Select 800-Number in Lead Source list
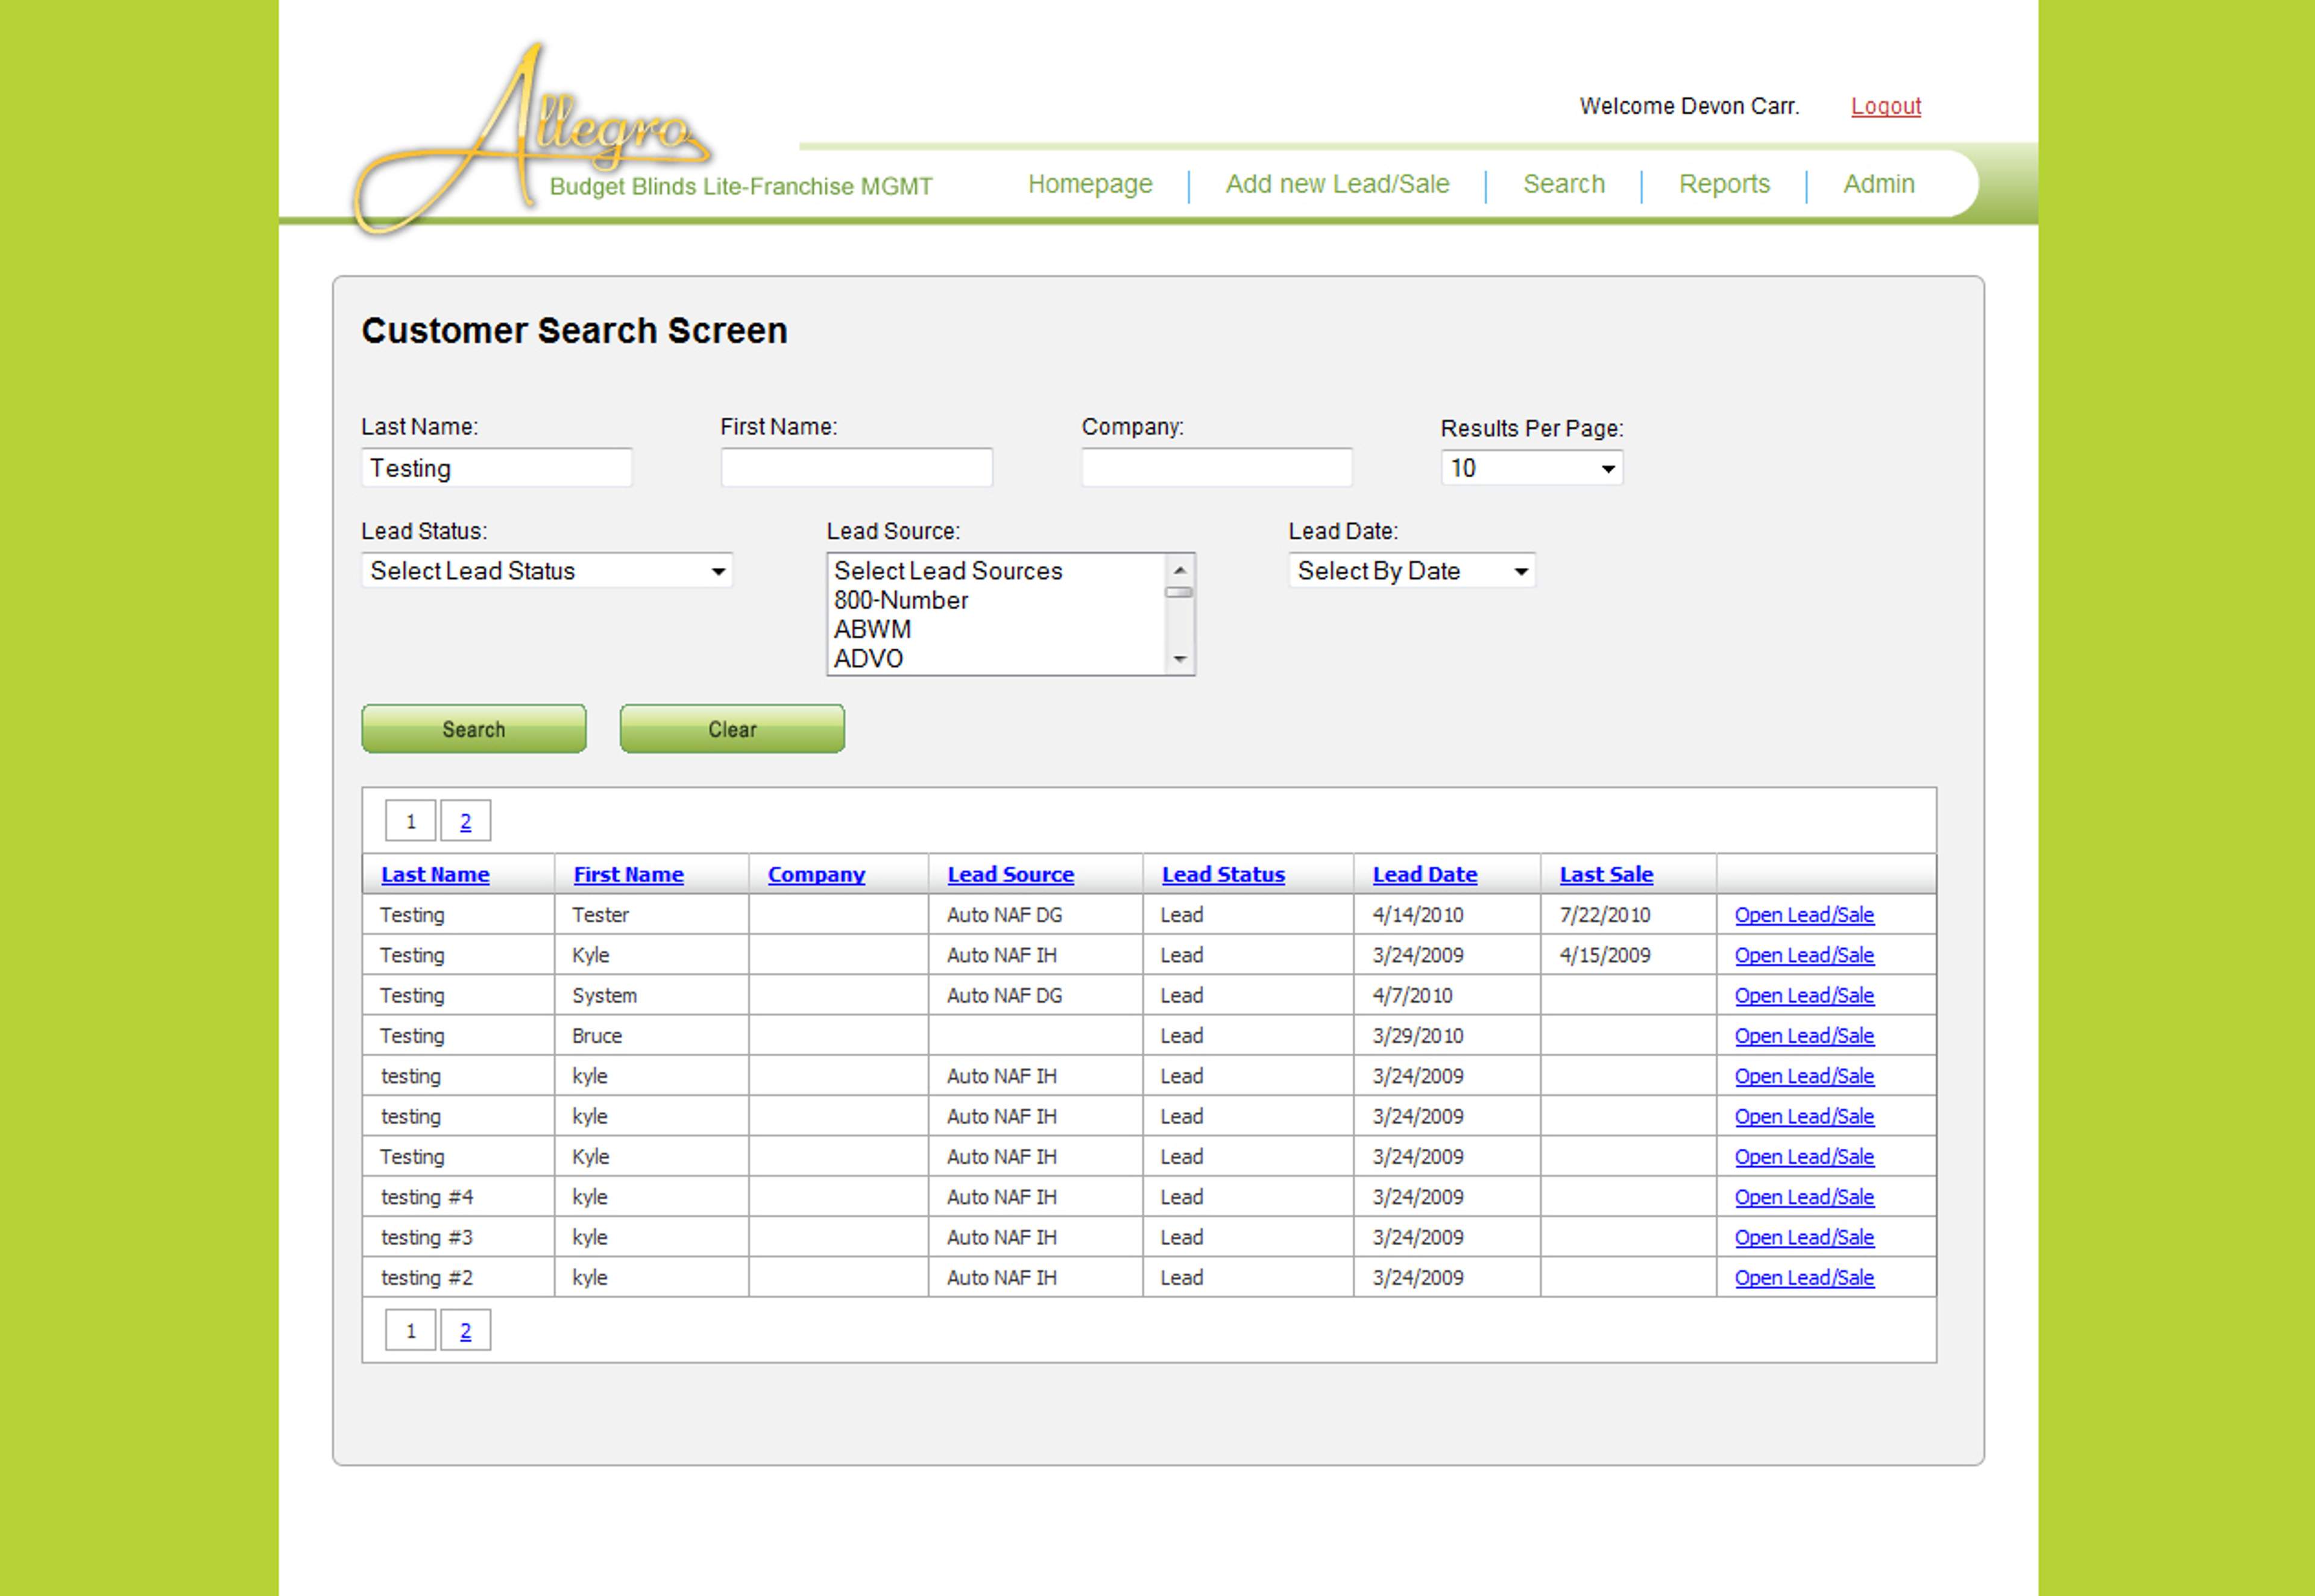This screenshot has width=2315, height=1596. (901, 600)
